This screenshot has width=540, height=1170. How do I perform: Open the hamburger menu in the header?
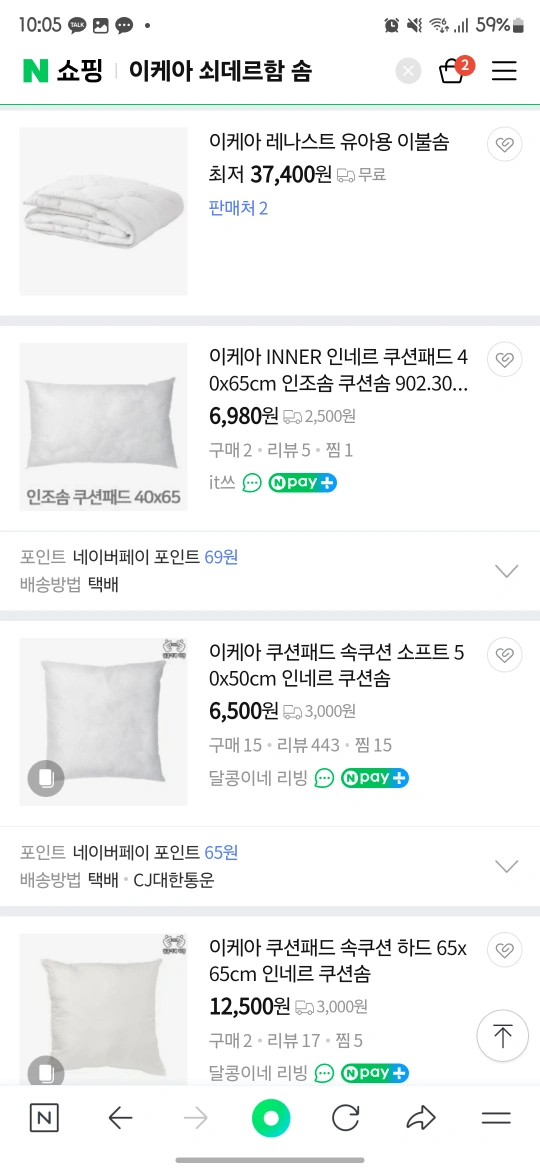[x=504, y=71]
